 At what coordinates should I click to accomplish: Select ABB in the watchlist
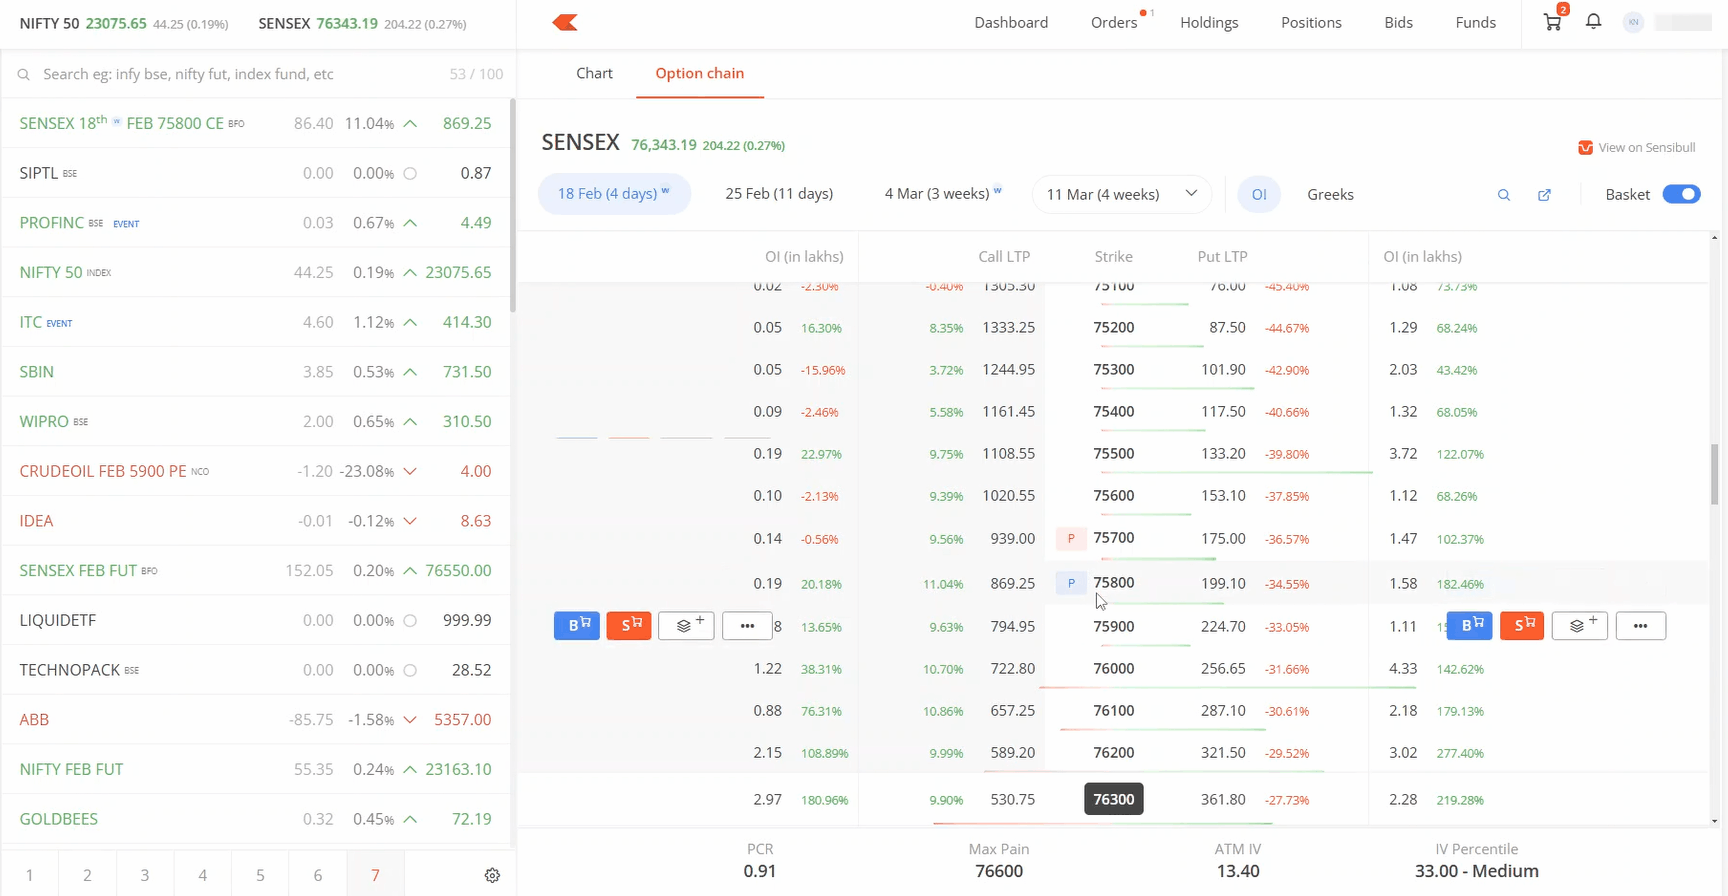point(257,719)
